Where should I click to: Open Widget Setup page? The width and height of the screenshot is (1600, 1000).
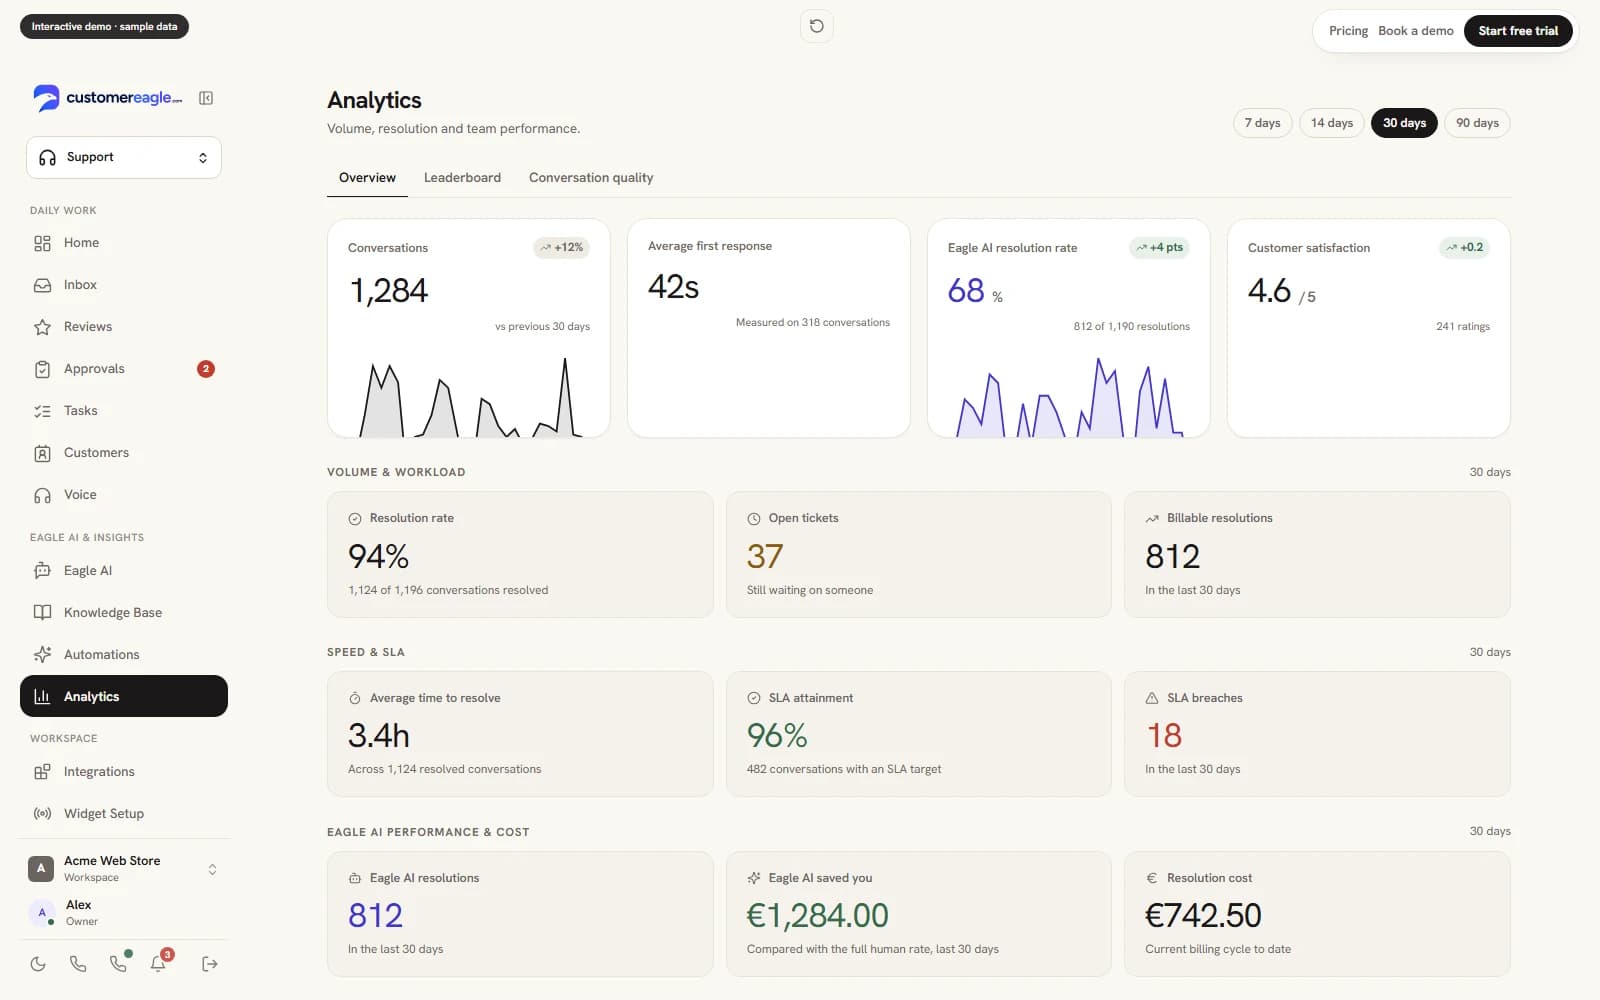click(124, 814)
